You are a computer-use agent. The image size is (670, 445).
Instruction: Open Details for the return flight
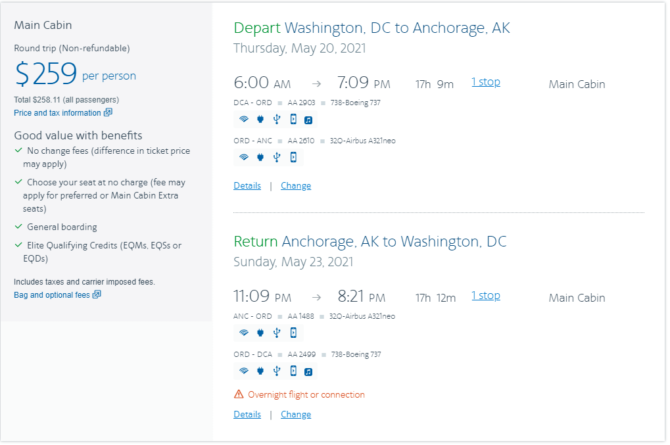pos(247,414)
